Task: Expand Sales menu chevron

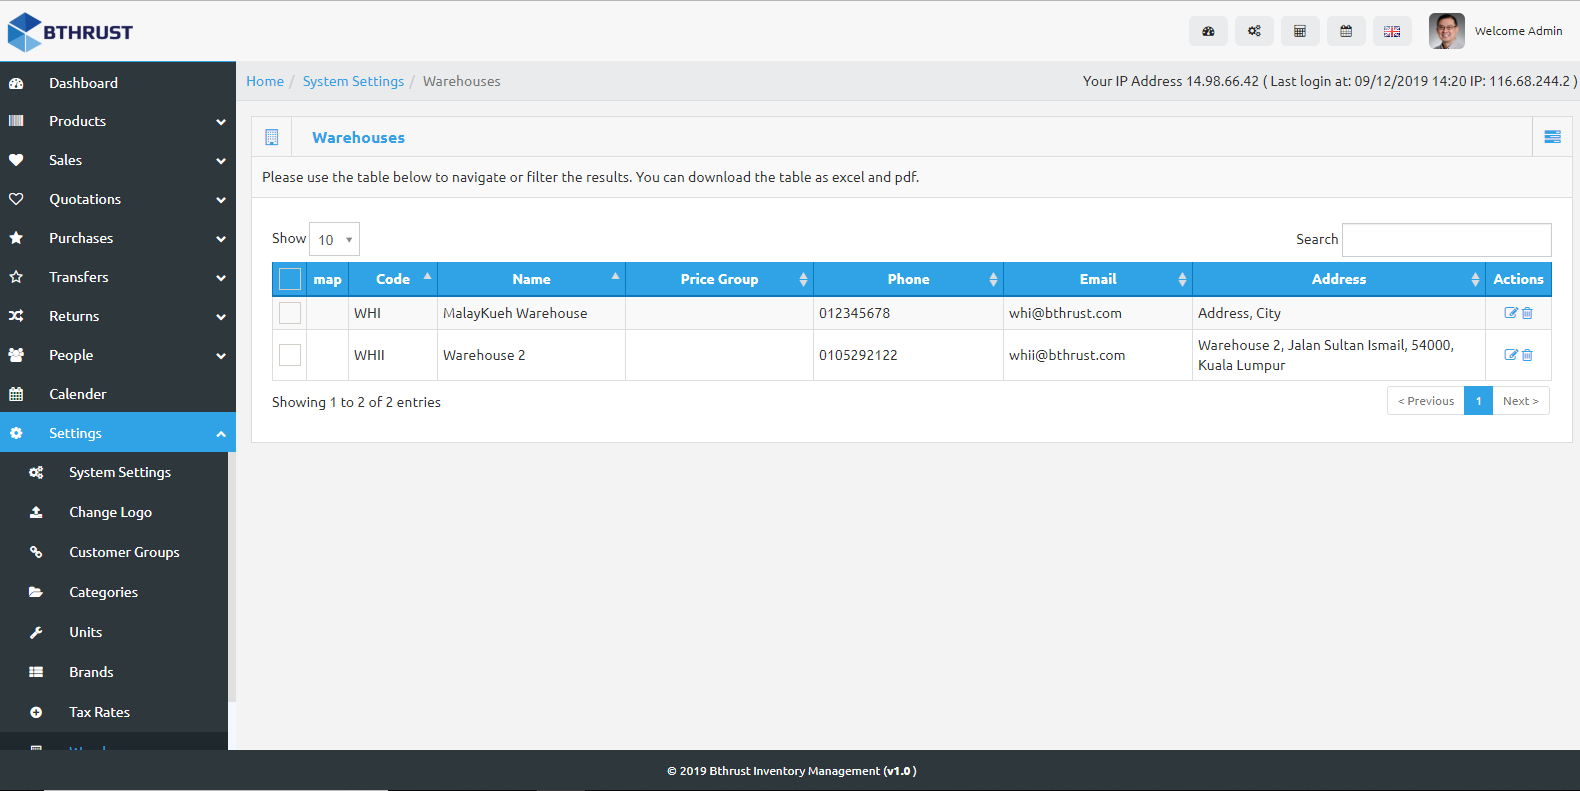Action: click(x=221, y=161)
